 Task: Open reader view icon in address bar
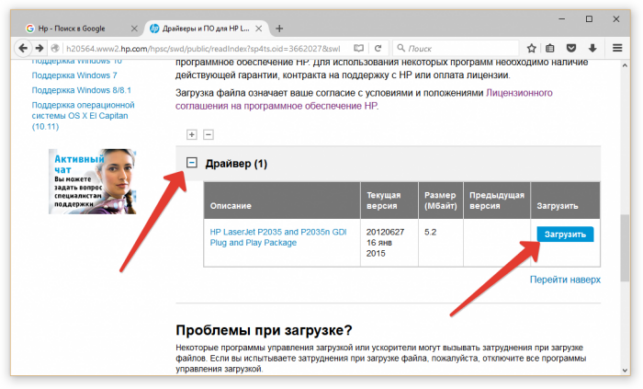pyautogui.click(x=359, y=48)
